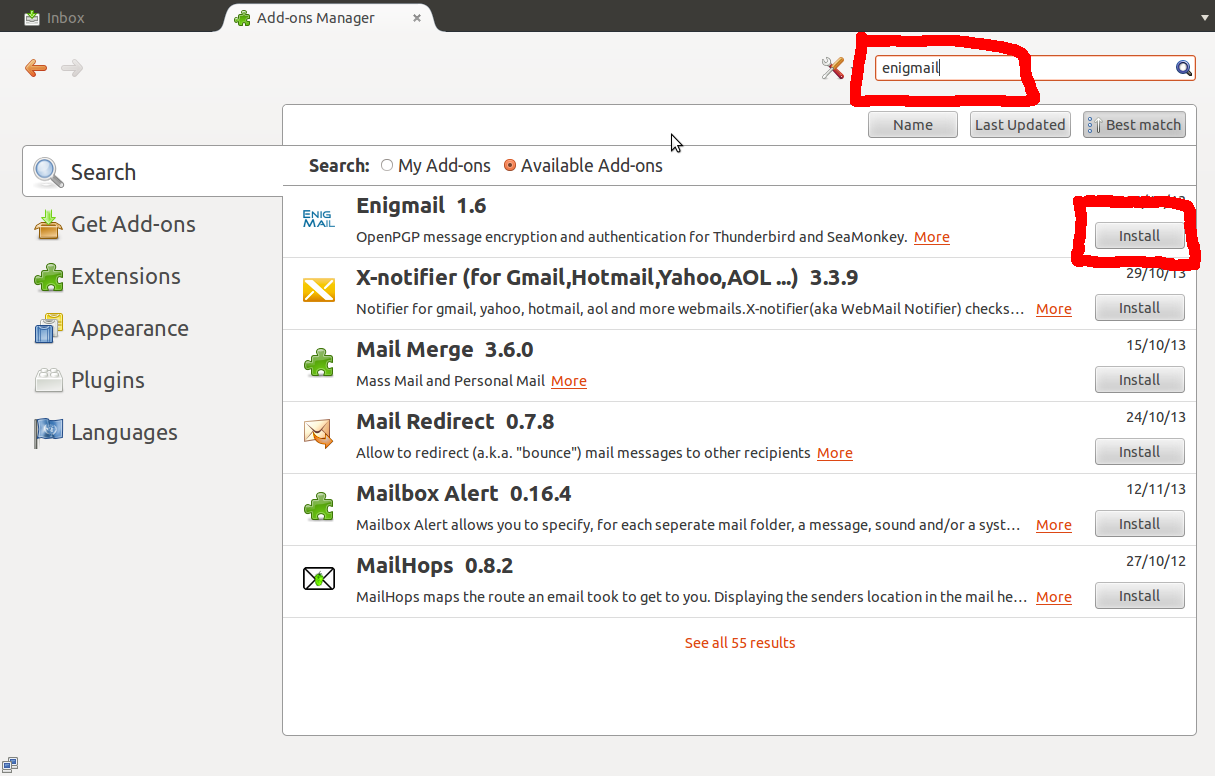Image resolution: width=1215 pixels, height=776 pixels.
Task: Click the Mail Merge date 15/10/13
Action: click(1155, 345)
